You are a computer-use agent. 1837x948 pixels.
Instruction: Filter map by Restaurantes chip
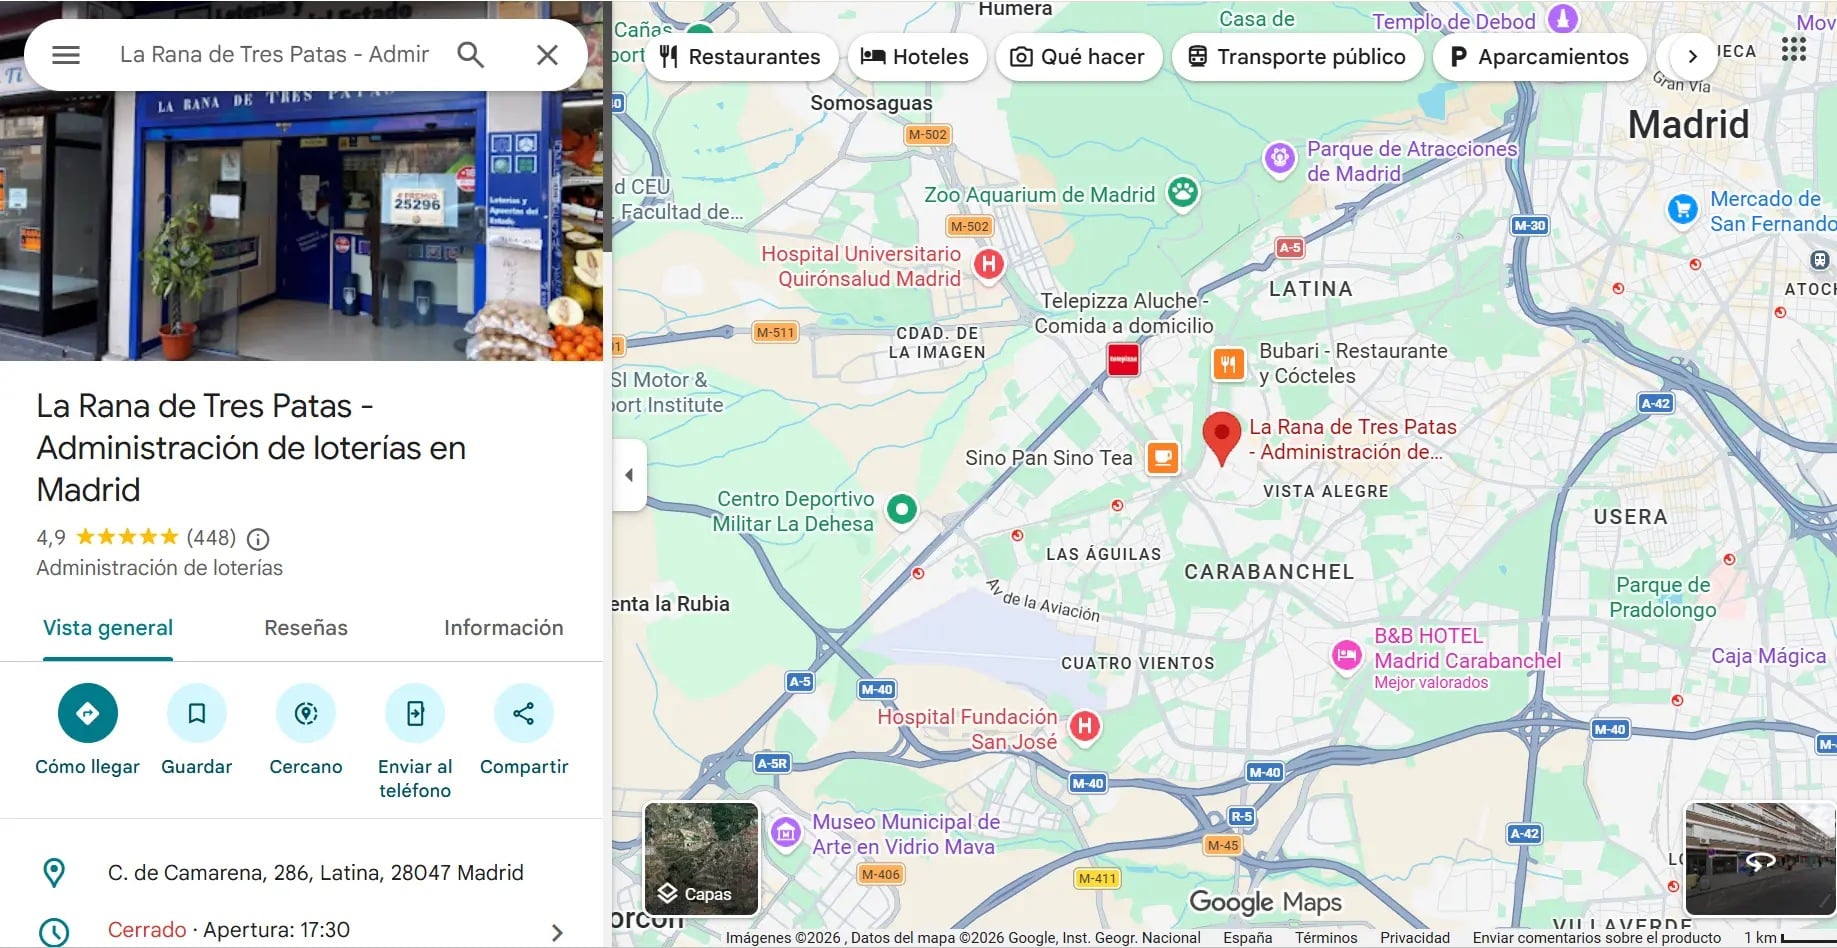click(739, 57)
